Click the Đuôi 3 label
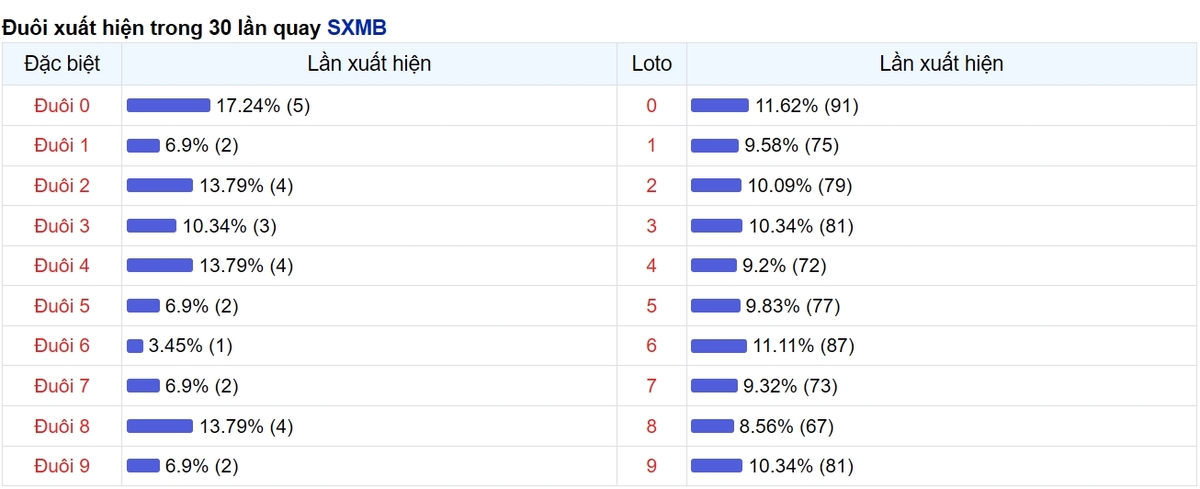Viewport: 1200px width, 489px height. [x=61, y=226]
